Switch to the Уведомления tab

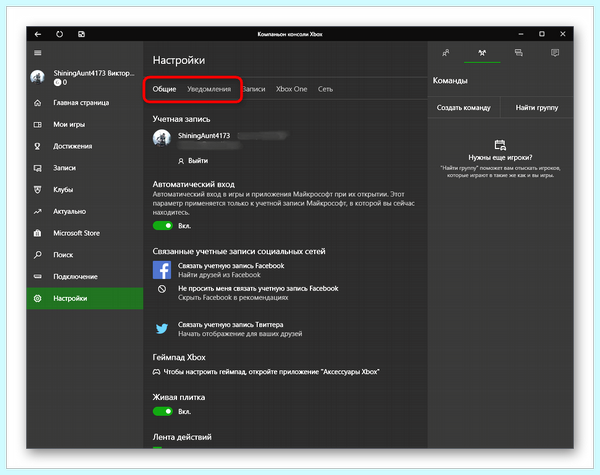209,89
